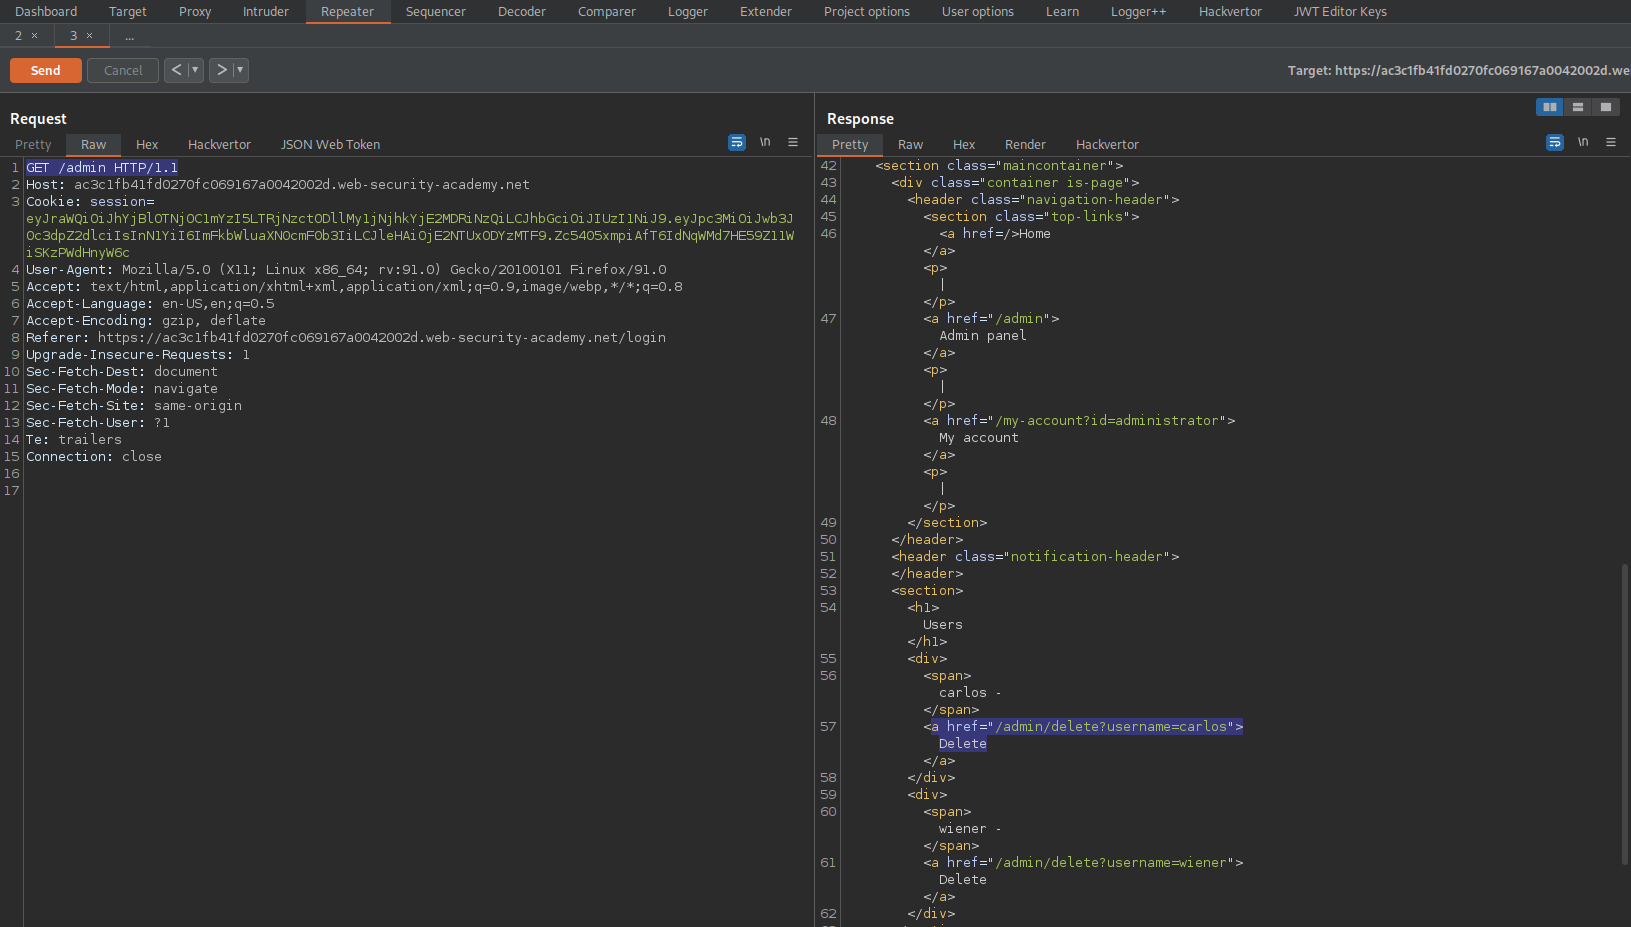Click the Target URL label
This screenshot has width=1631, height=927.
click(x=1459, y=70)
